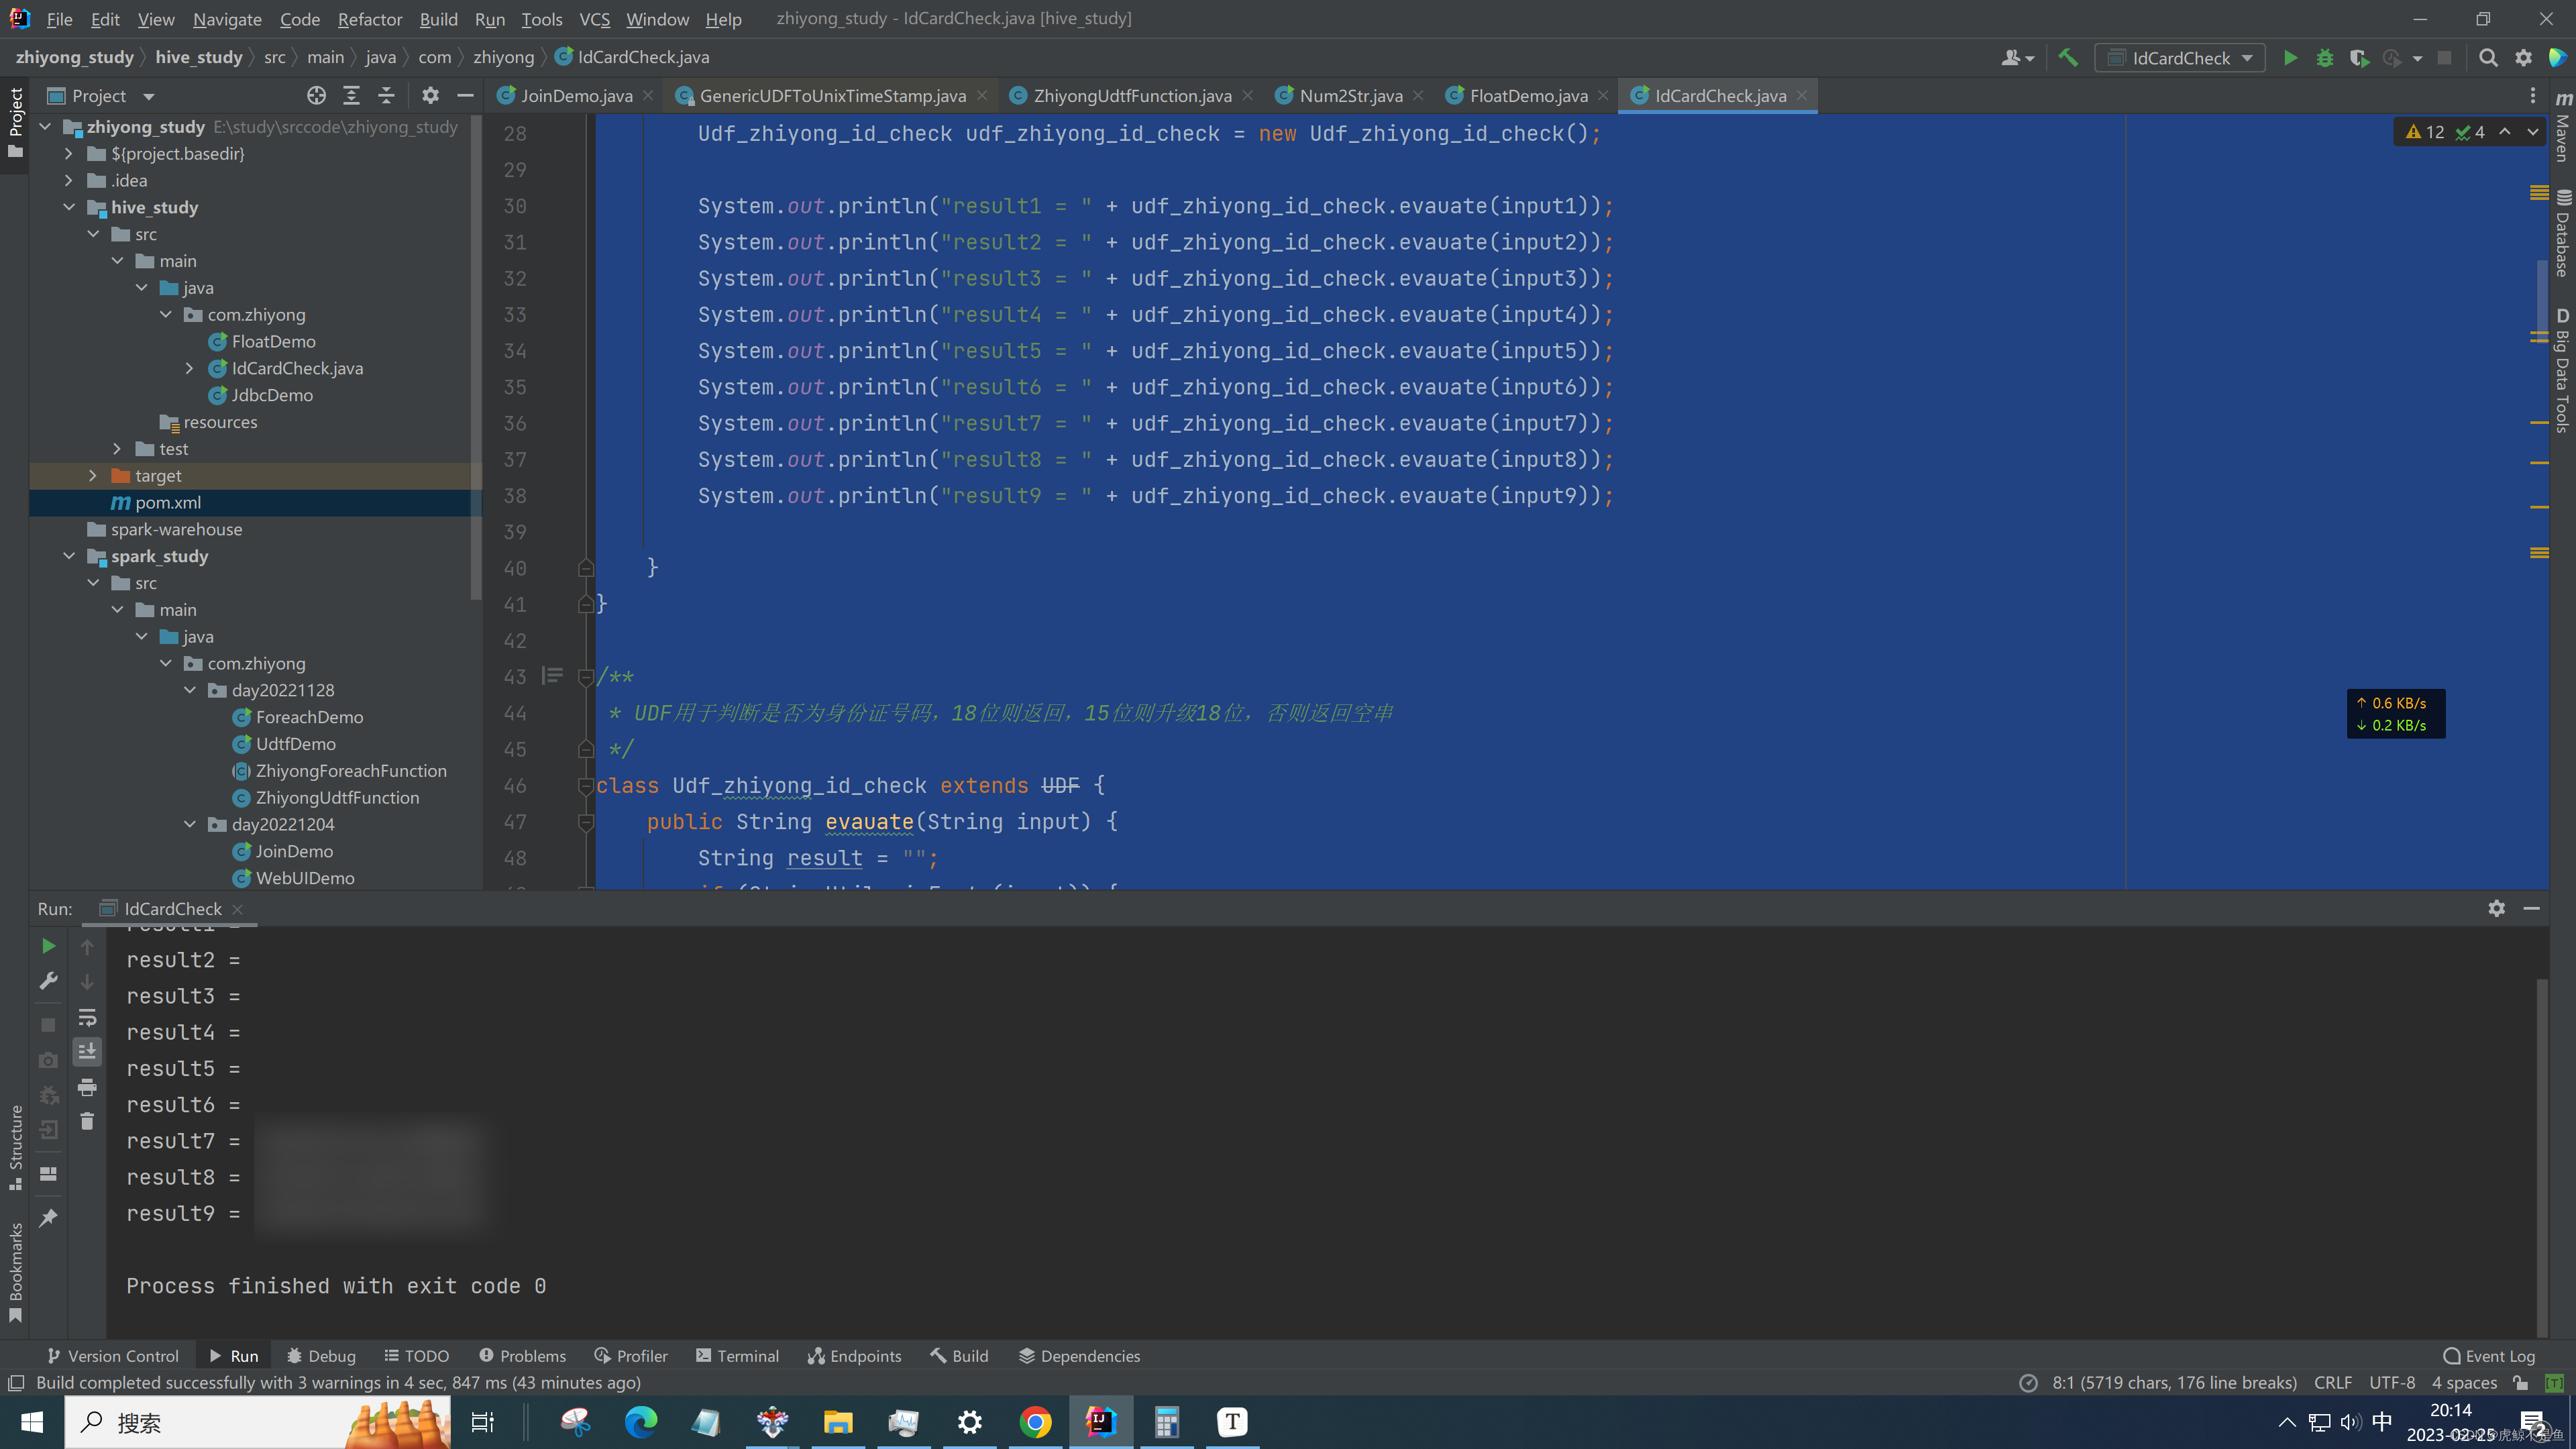The width and height of the screenshot is (2576, 1449).
Task: Open the Profiler tool window
Action: [x=631, y=1356]
